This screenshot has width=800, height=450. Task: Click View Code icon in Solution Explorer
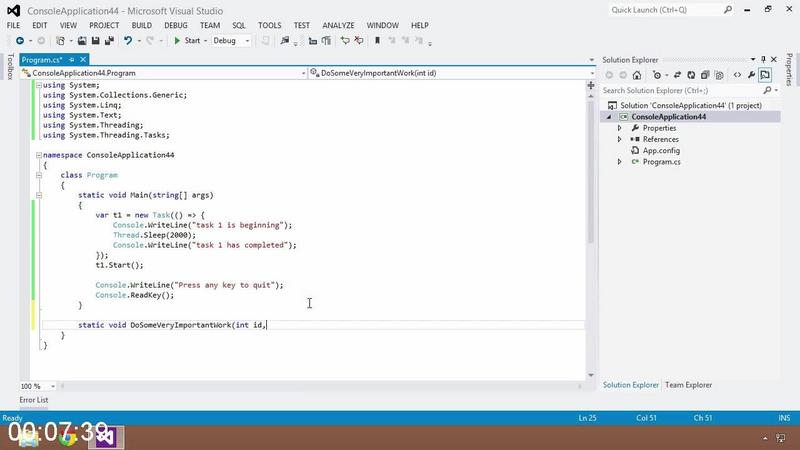[x=738, y=75]
